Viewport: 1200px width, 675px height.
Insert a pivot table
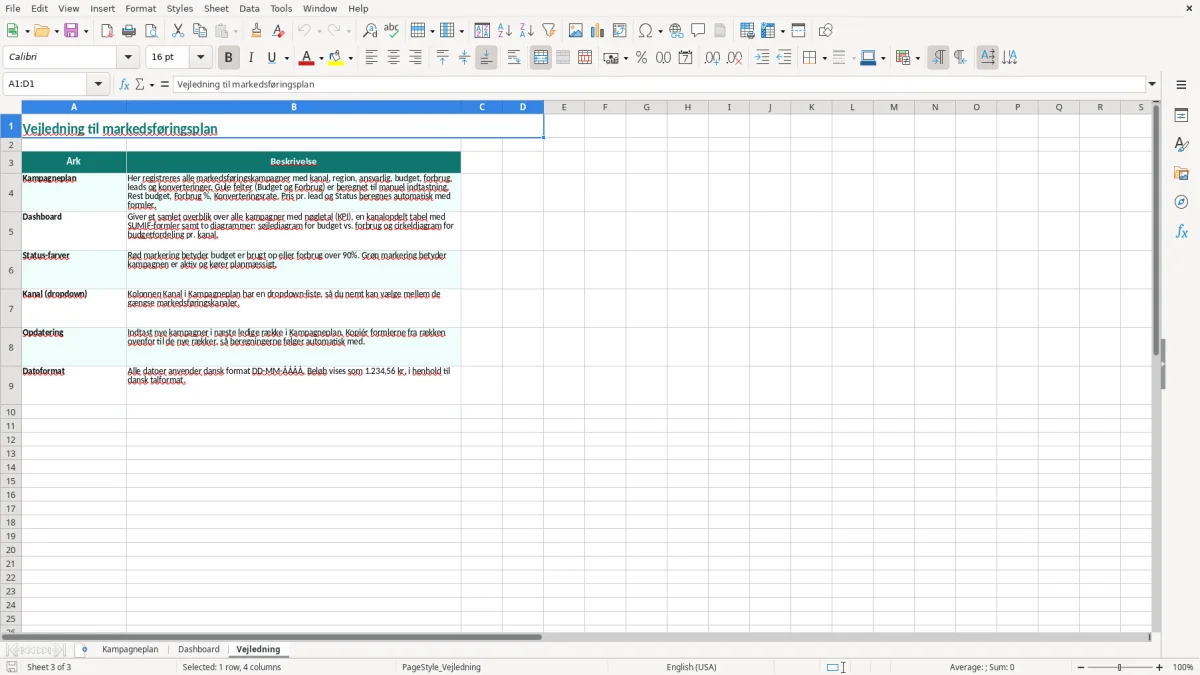tap(620, 31)
